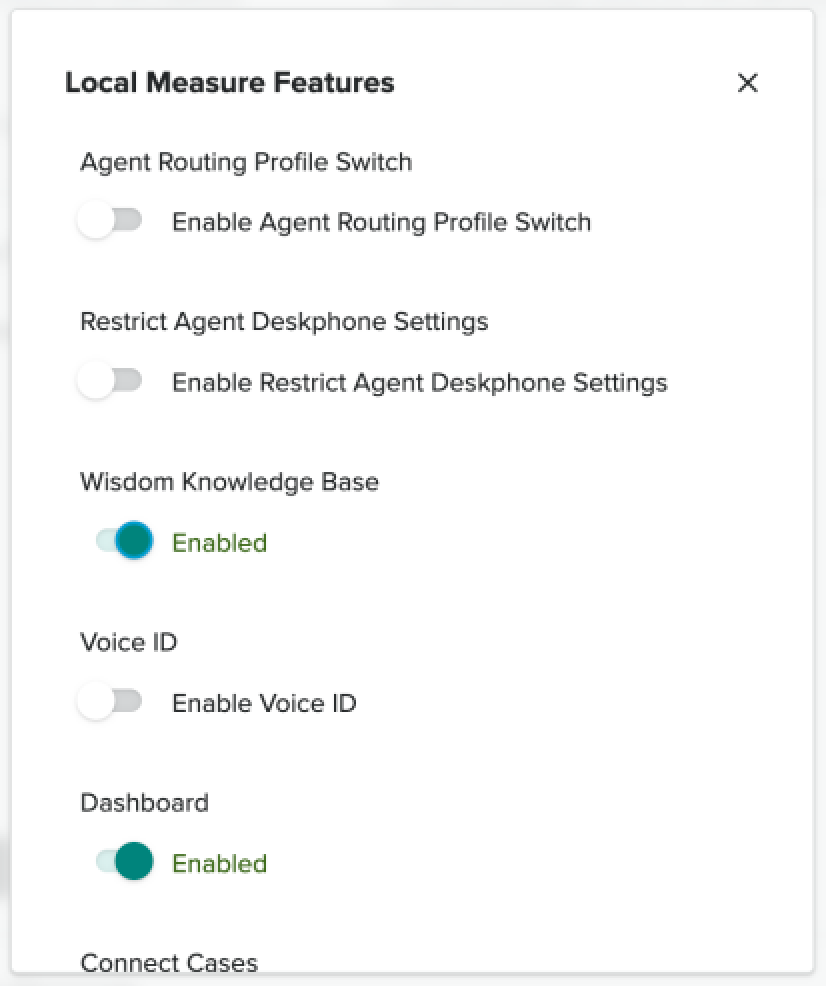Click 'Enable Restrict Agent Deskphone Settings' label text

click(419, 382)
